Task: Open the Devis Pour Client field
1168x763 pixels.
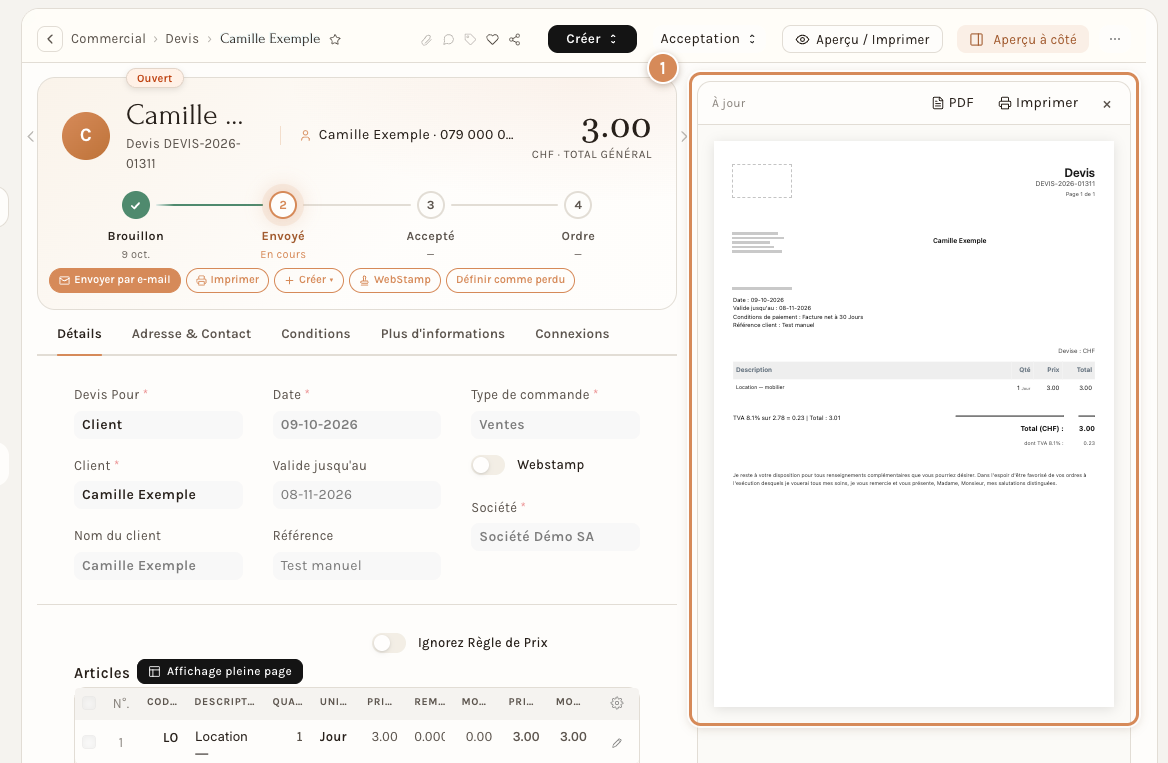Action: (x=158, y=425)
